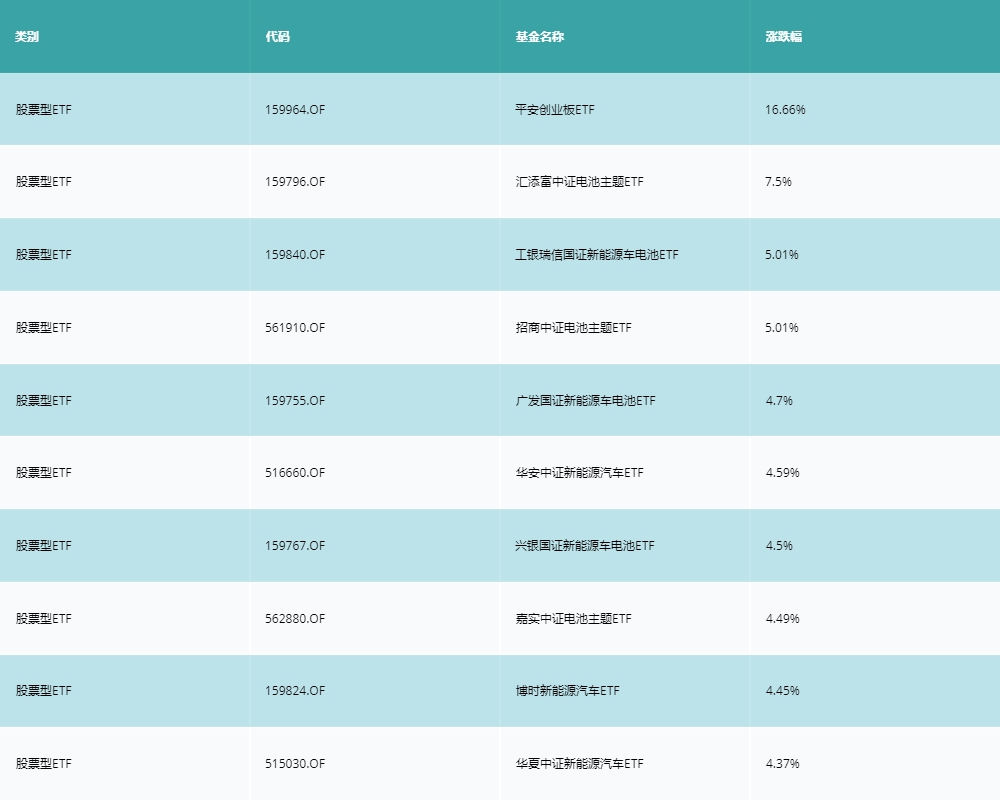Click fund name 嘉实中证电池主题ETF

point(573,618)
